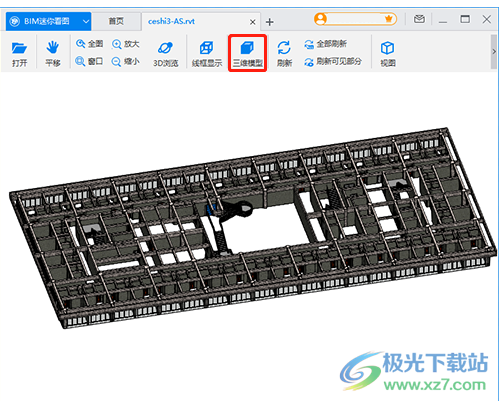Maximize the application window
This screenshot has height=401, width=499.
pyautogui.click(x=465, y=19)
